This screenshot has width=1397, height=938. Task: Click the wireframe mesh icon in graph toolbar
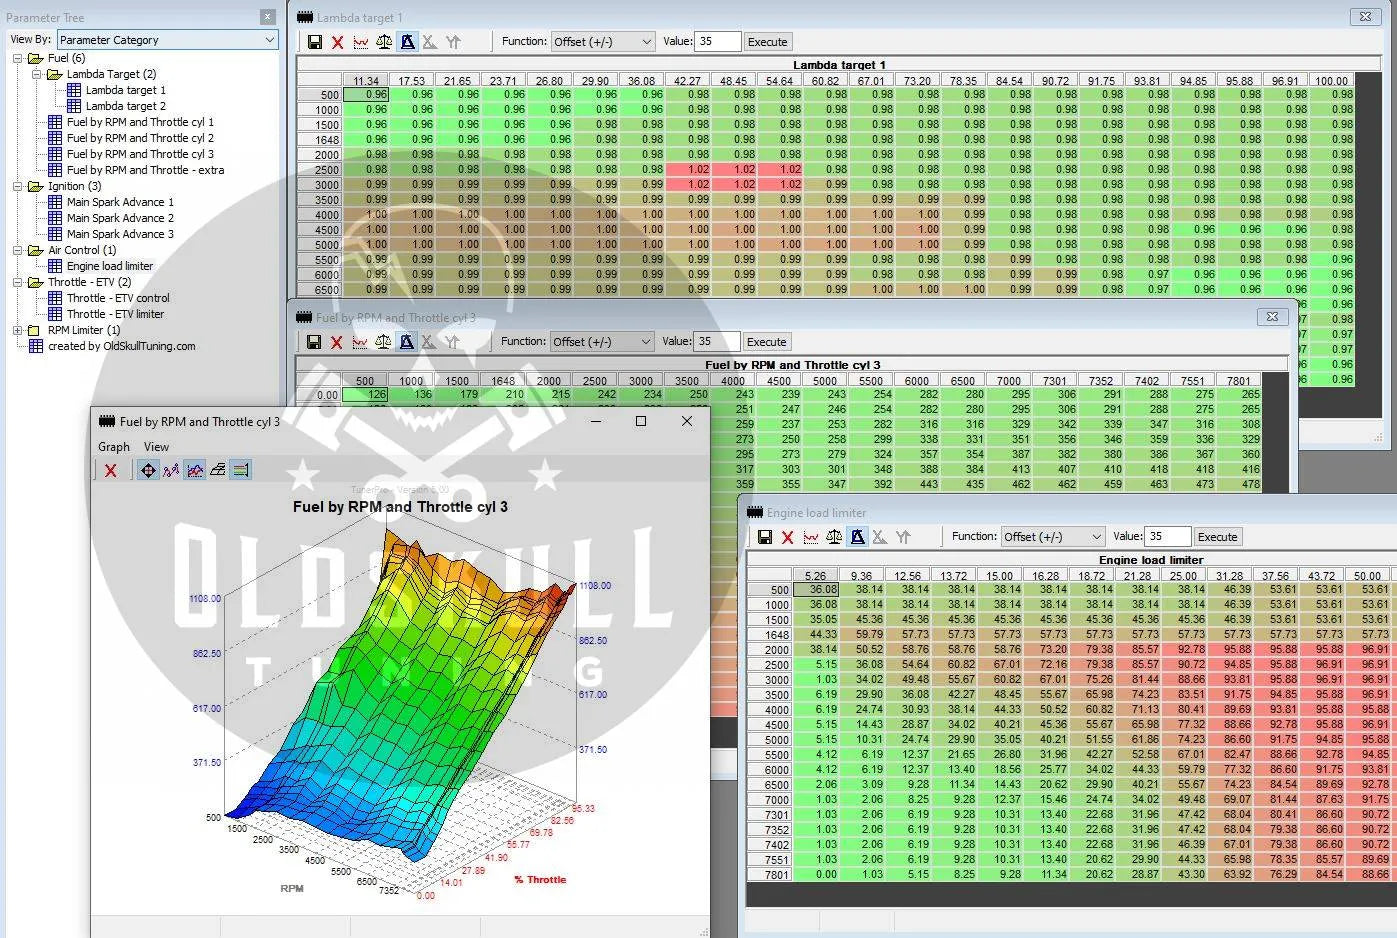pos(217,470)
